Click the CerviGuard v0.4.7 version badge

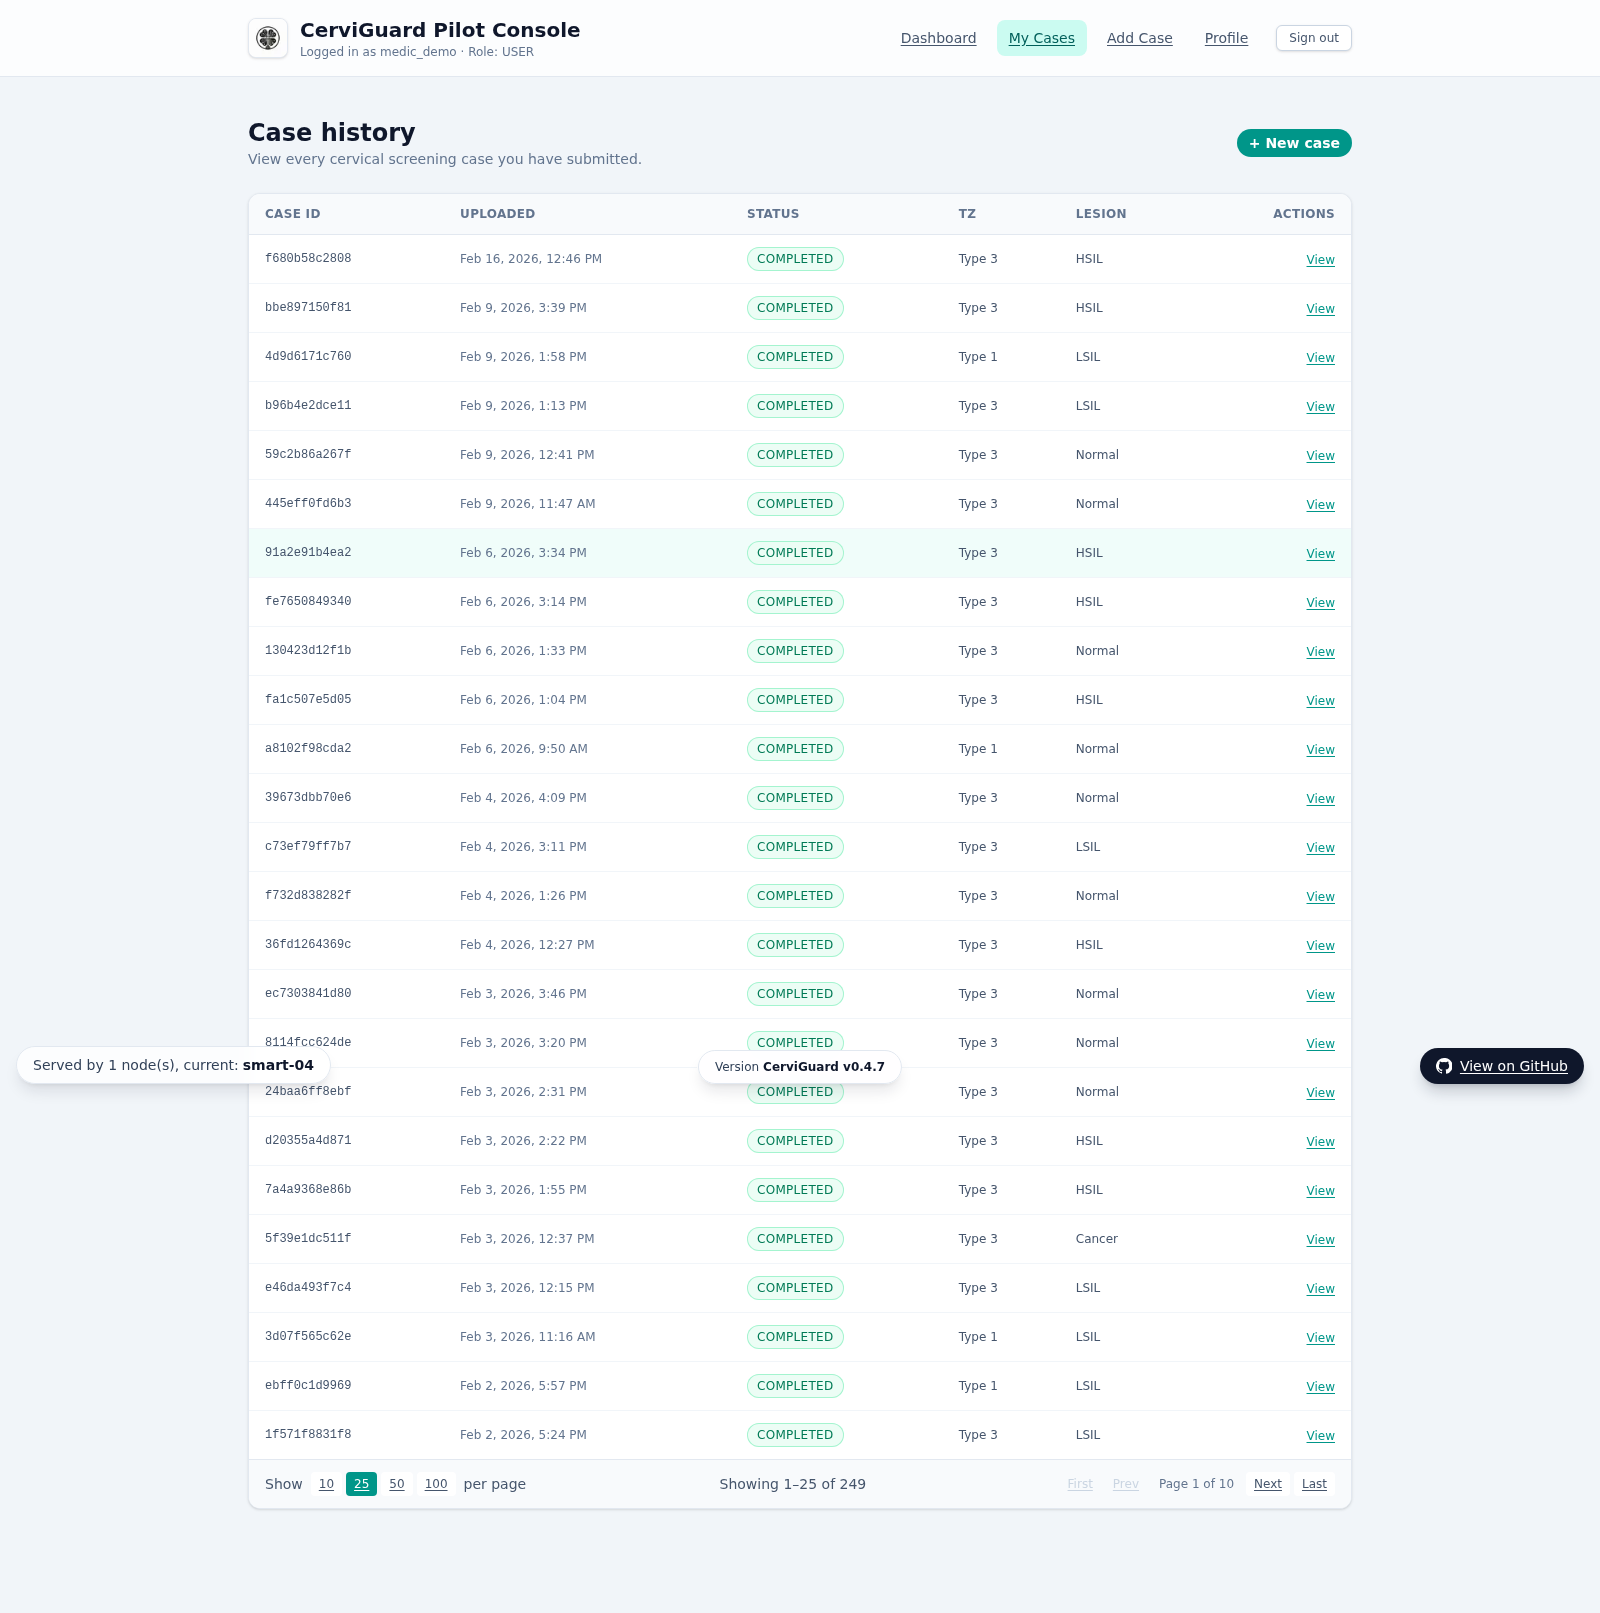(798, 1066)
